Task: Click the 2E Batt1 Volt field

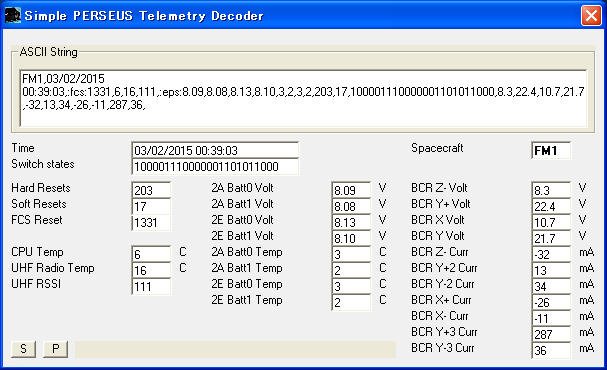Action: click(x=351, y=238)
